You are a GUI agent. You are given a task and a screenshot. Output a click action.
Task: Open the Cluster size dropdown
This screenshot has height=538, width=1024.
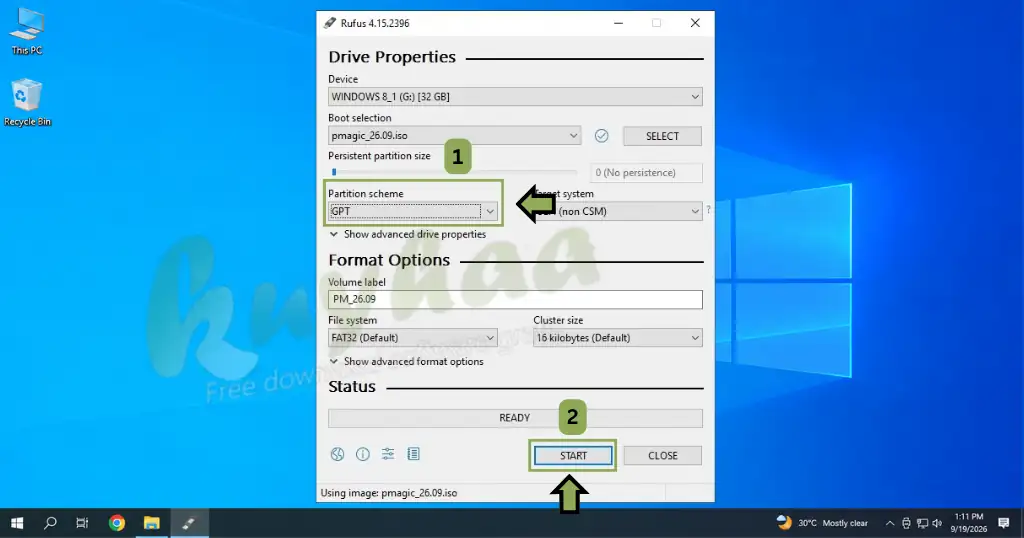pyautogui.click(x=617, y=338)
